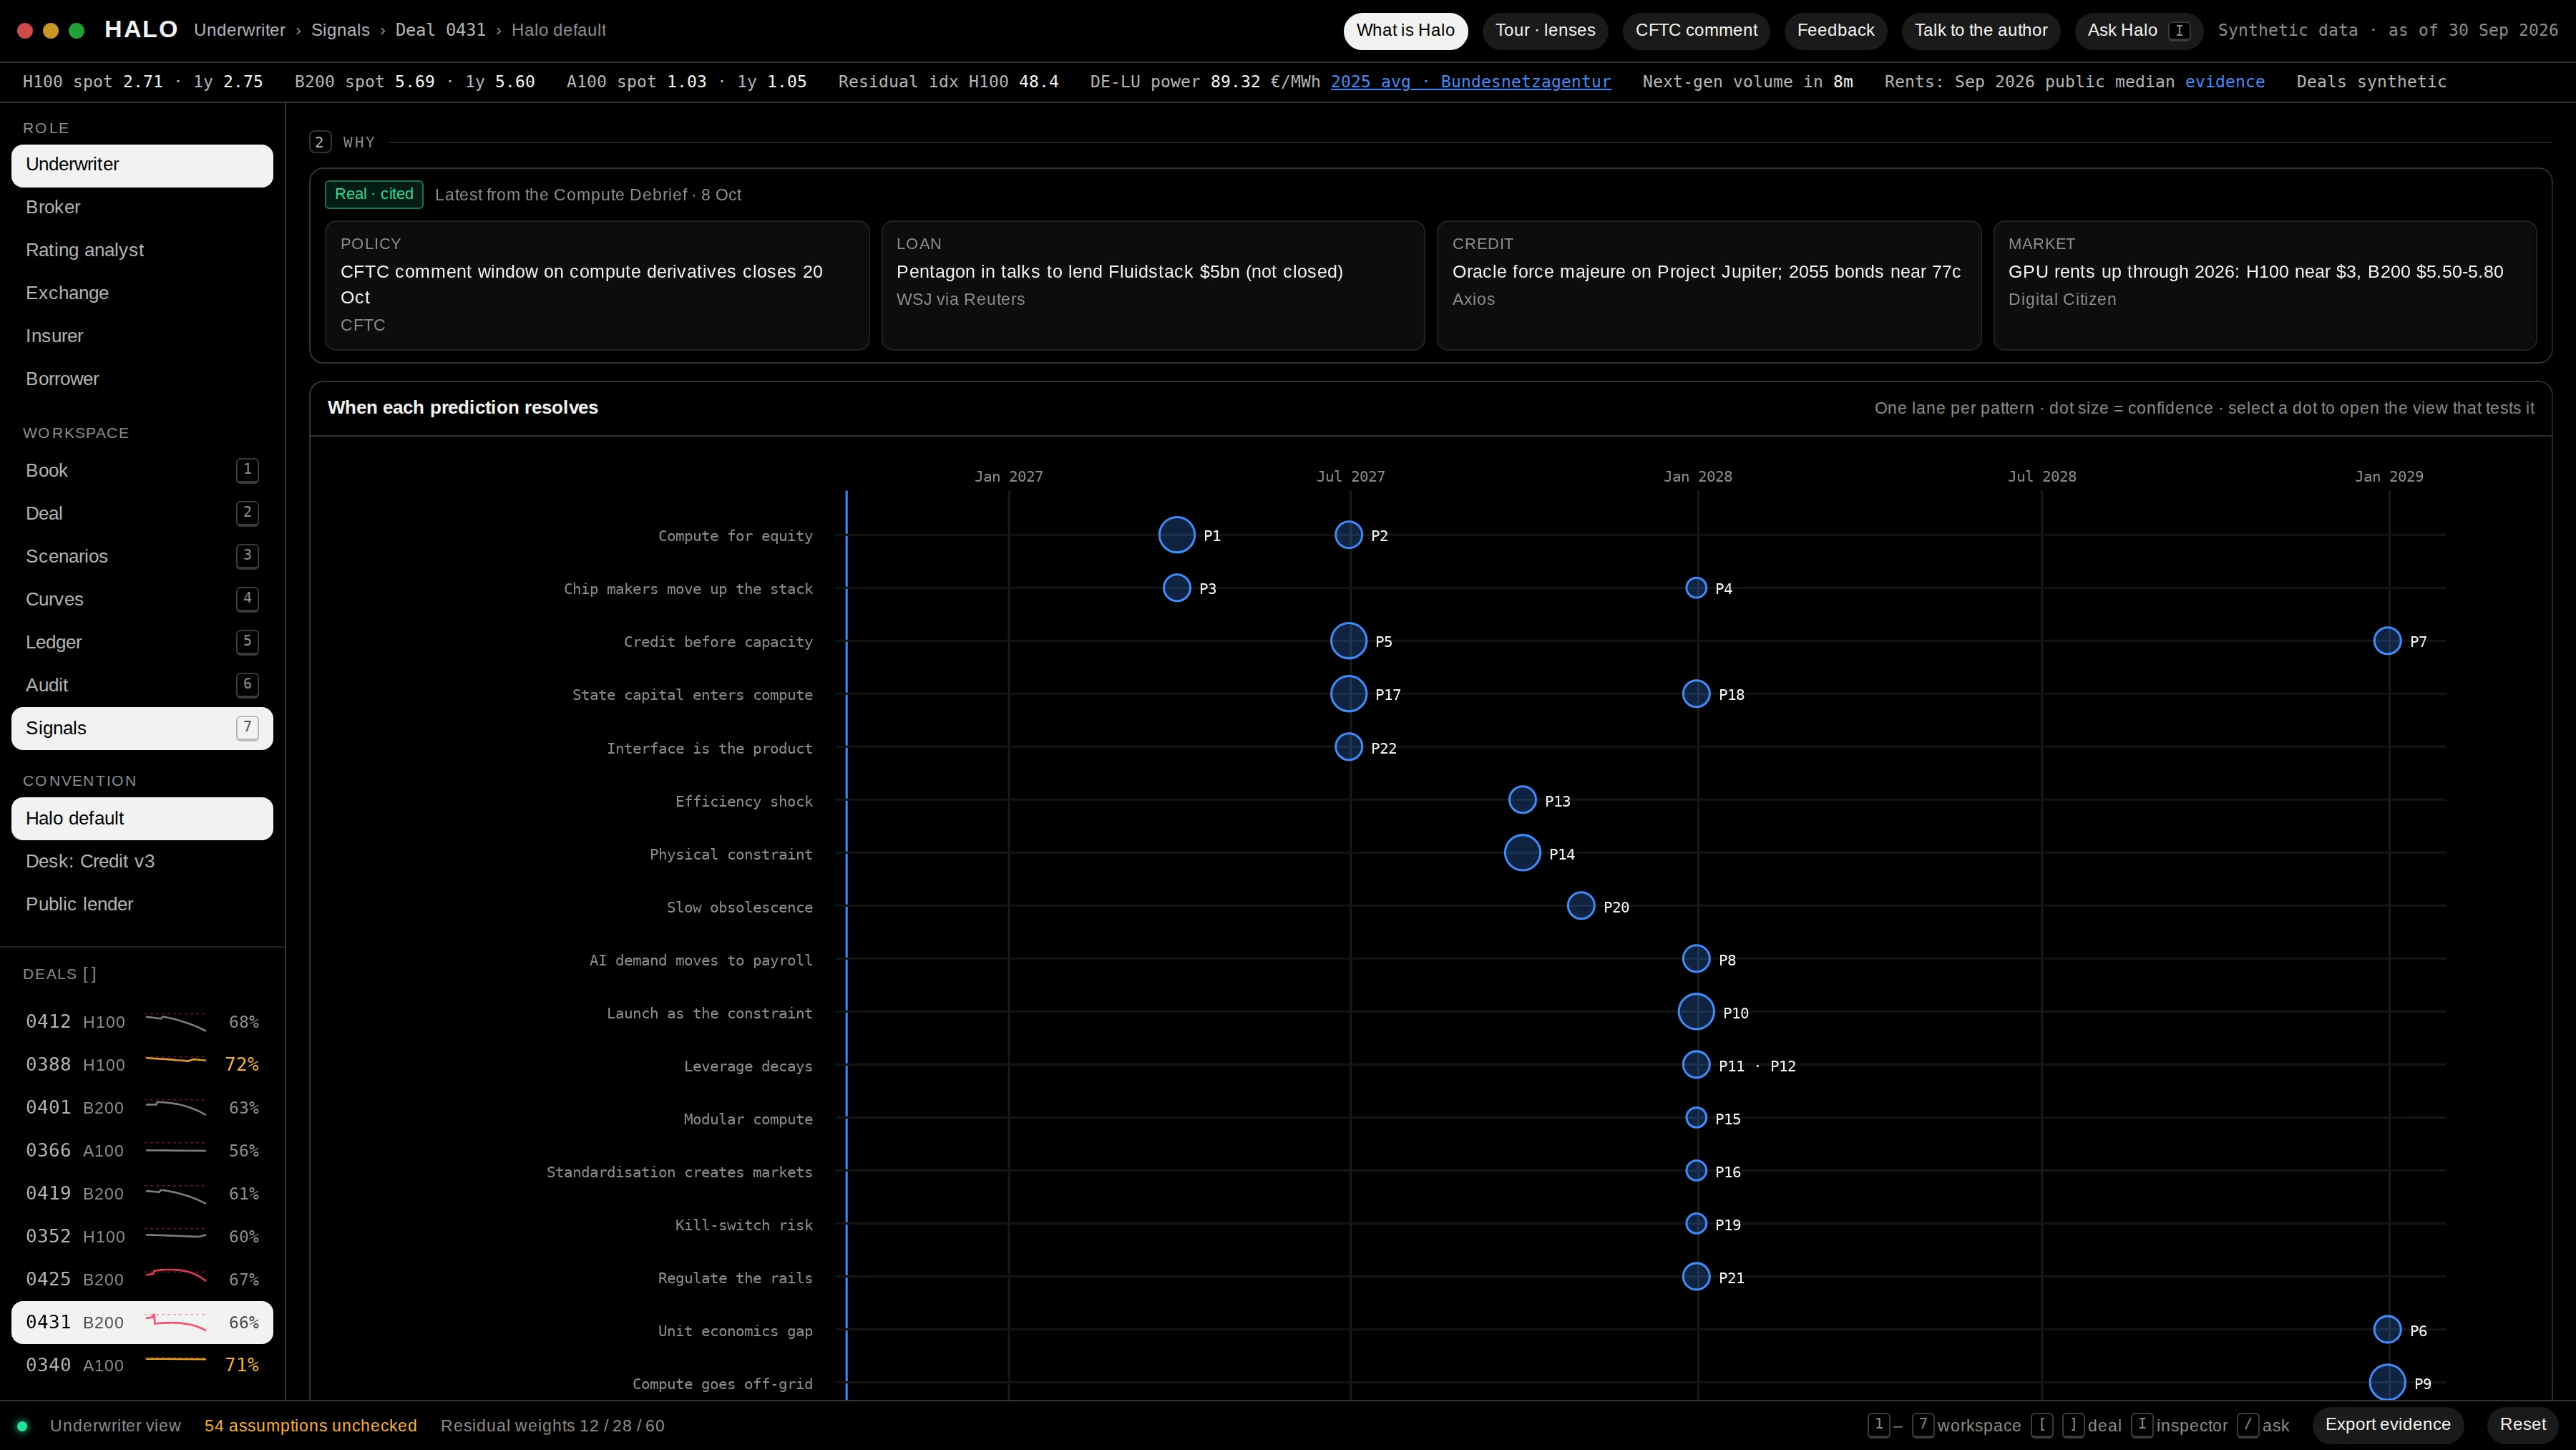This screenshot has height=1450, width=2576.
Task: Click the 54 assumptions unchecked status
Action: coord(310,1425)
